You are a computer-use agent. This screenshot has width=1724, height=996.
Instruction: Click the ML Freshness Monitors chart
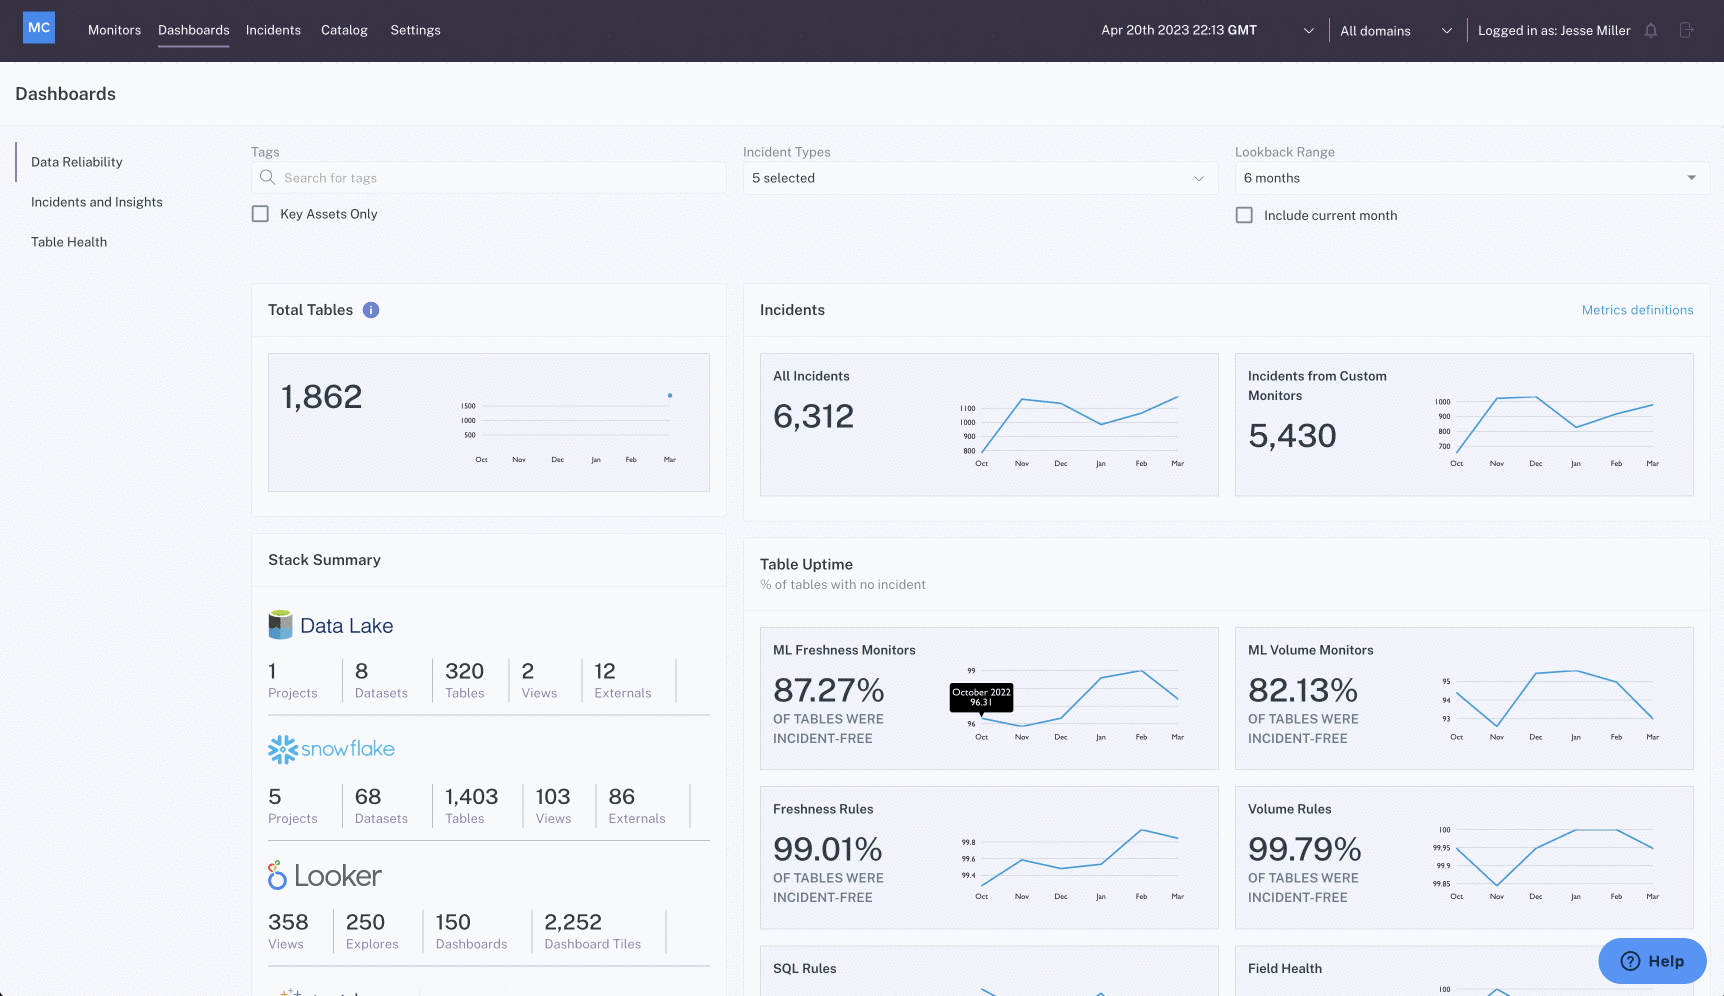click(1073, 704)
